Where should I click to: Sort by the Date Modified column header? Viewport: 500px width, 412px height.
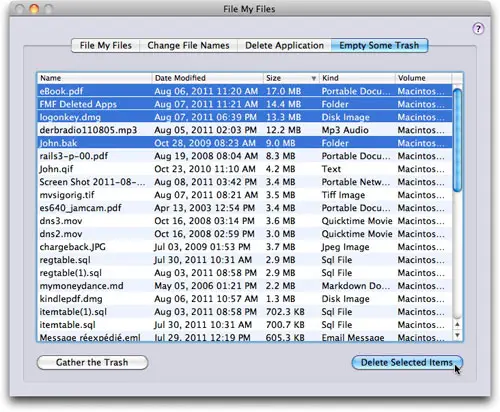click(208, 78)
